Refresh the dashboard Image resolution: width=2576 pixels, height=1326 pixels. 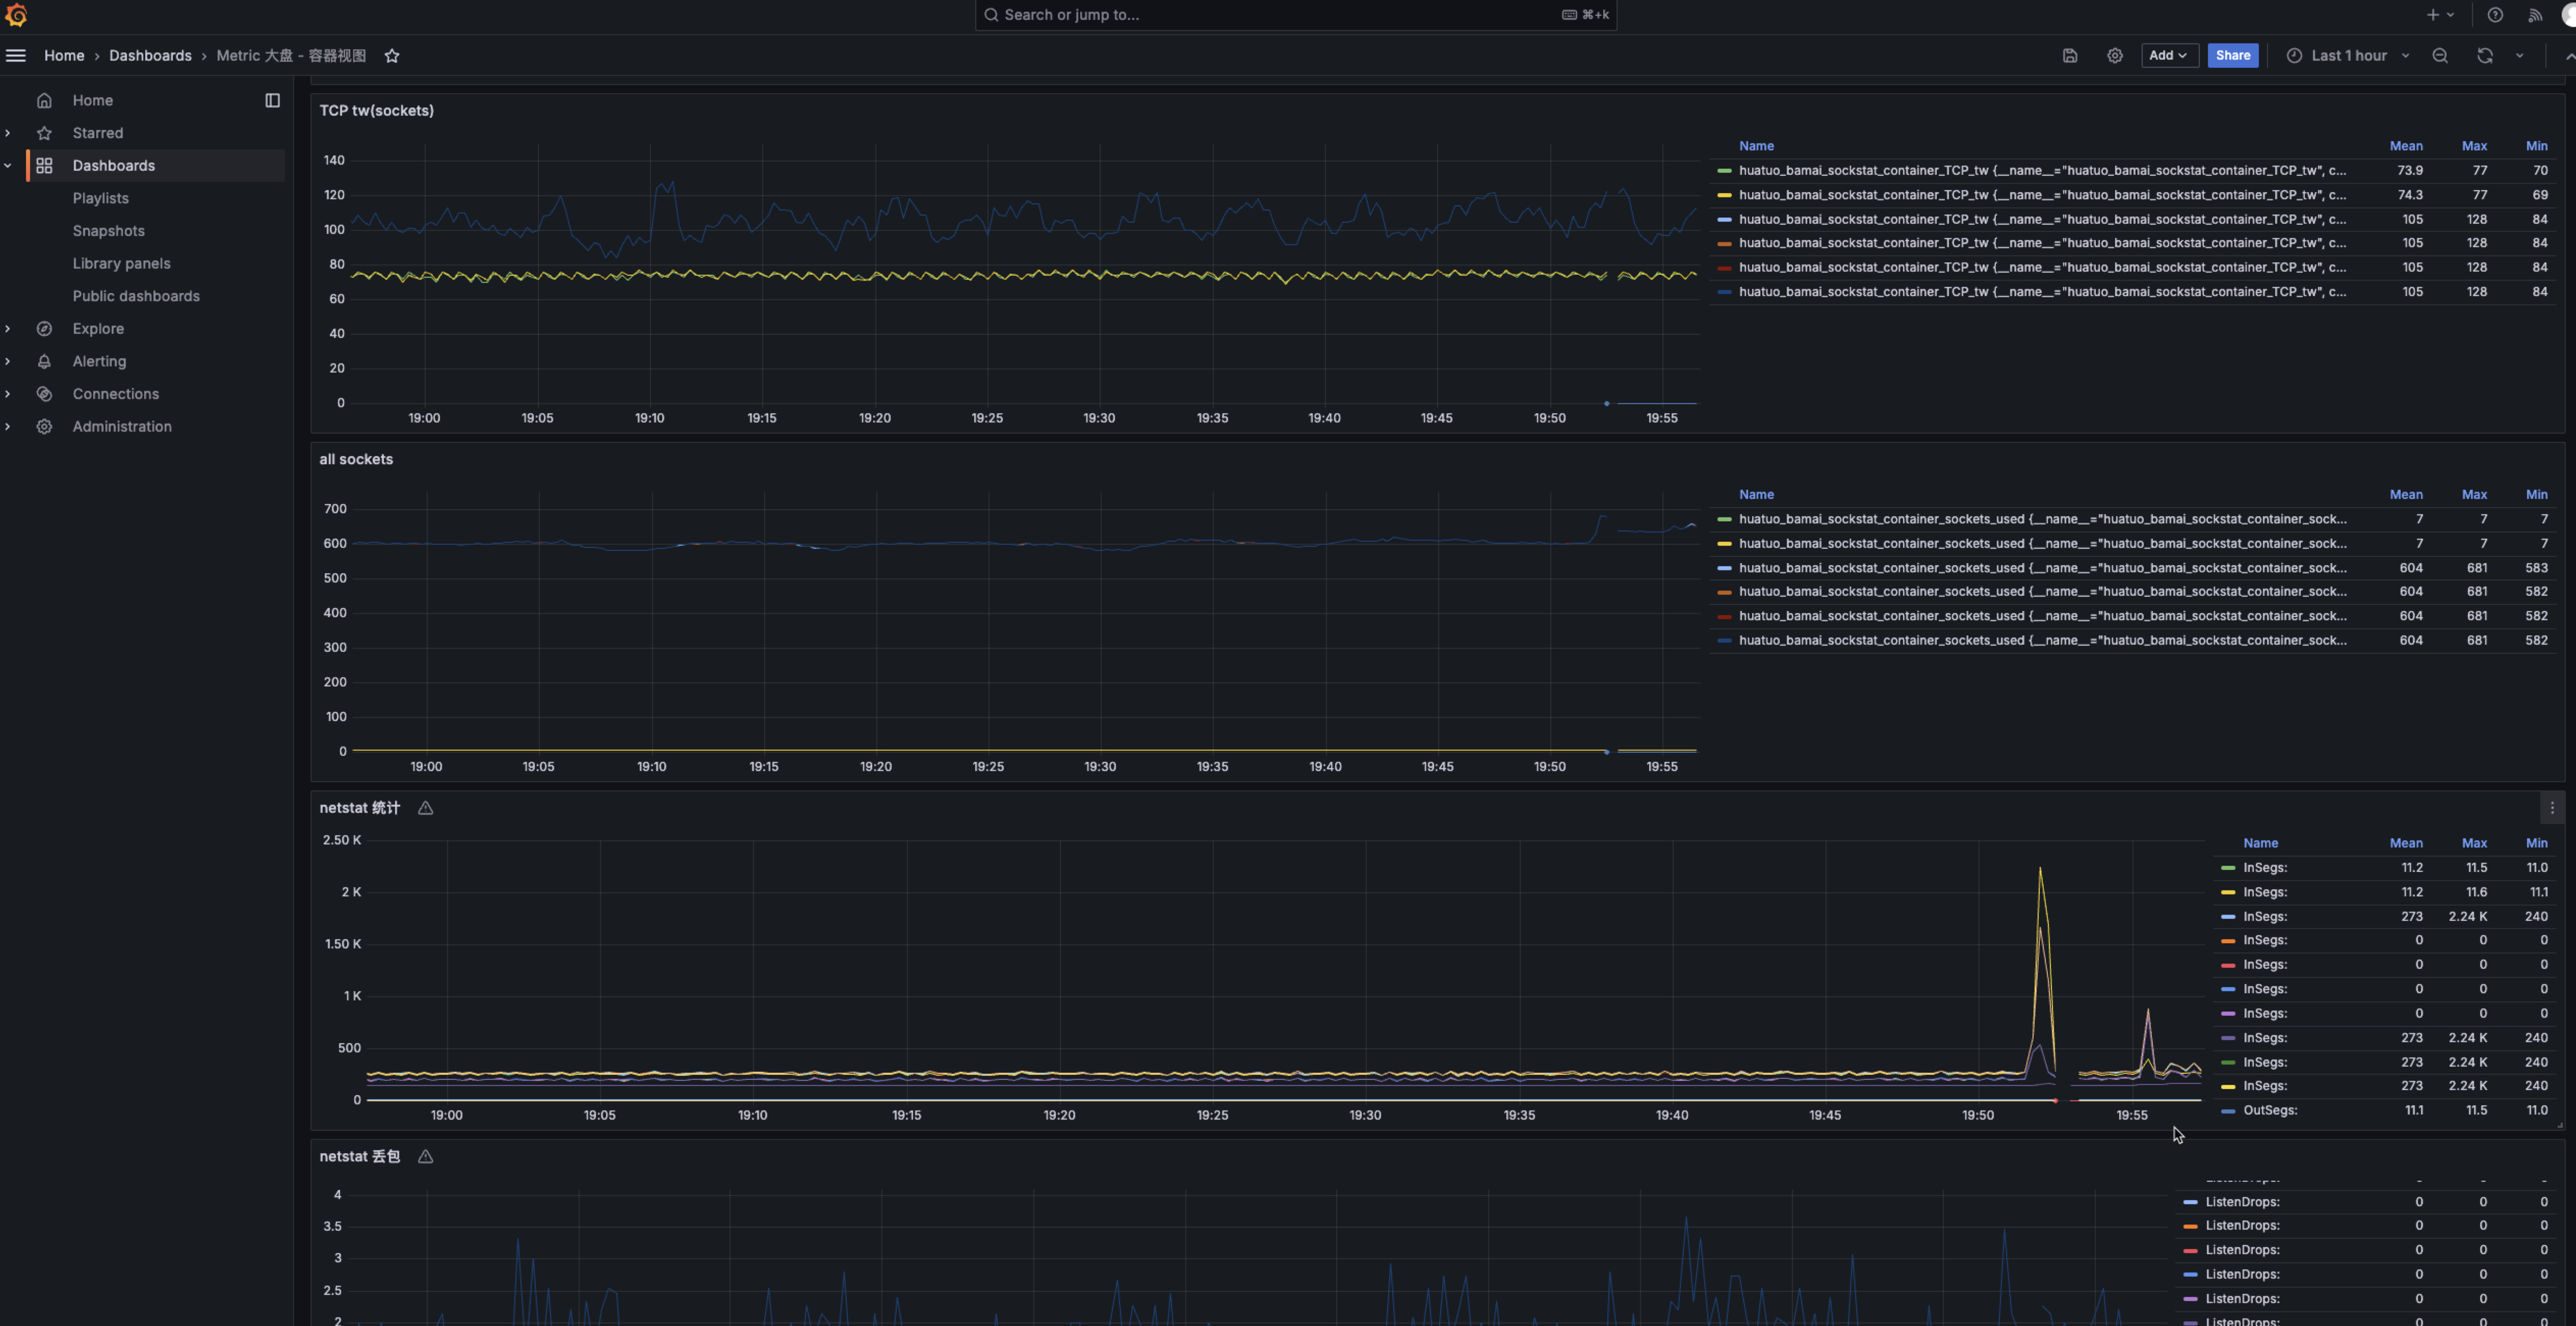click(x=2485, y=56)
